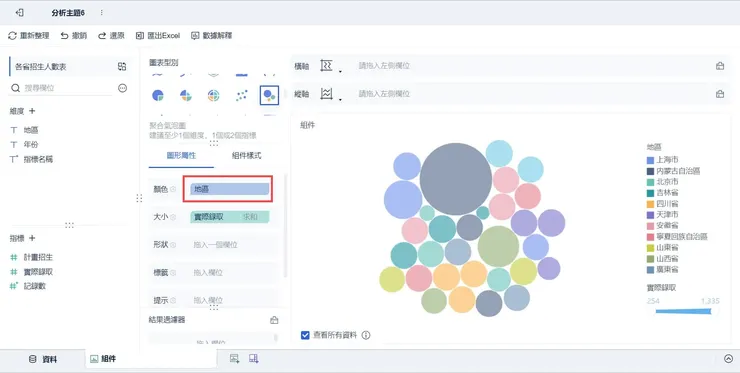This screenshot has width=740, height=373.
Task: Click the 撤銷 undo button
Action: pyautogui.click(x=74, y=35)
